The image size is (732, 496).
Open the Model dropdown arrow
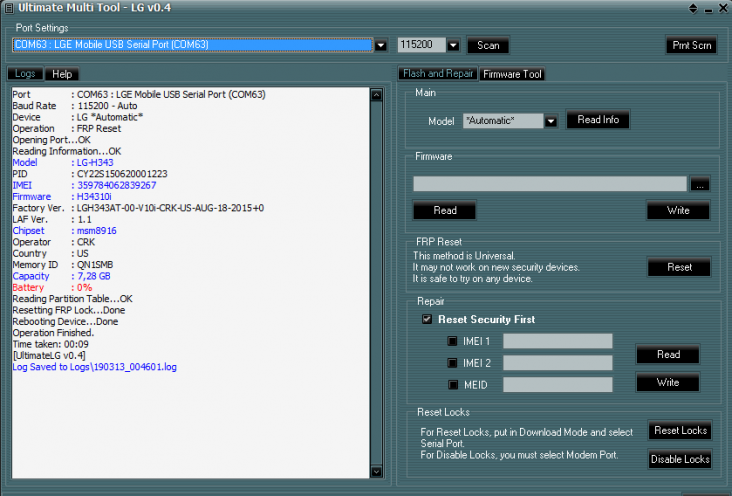point(551,121)
